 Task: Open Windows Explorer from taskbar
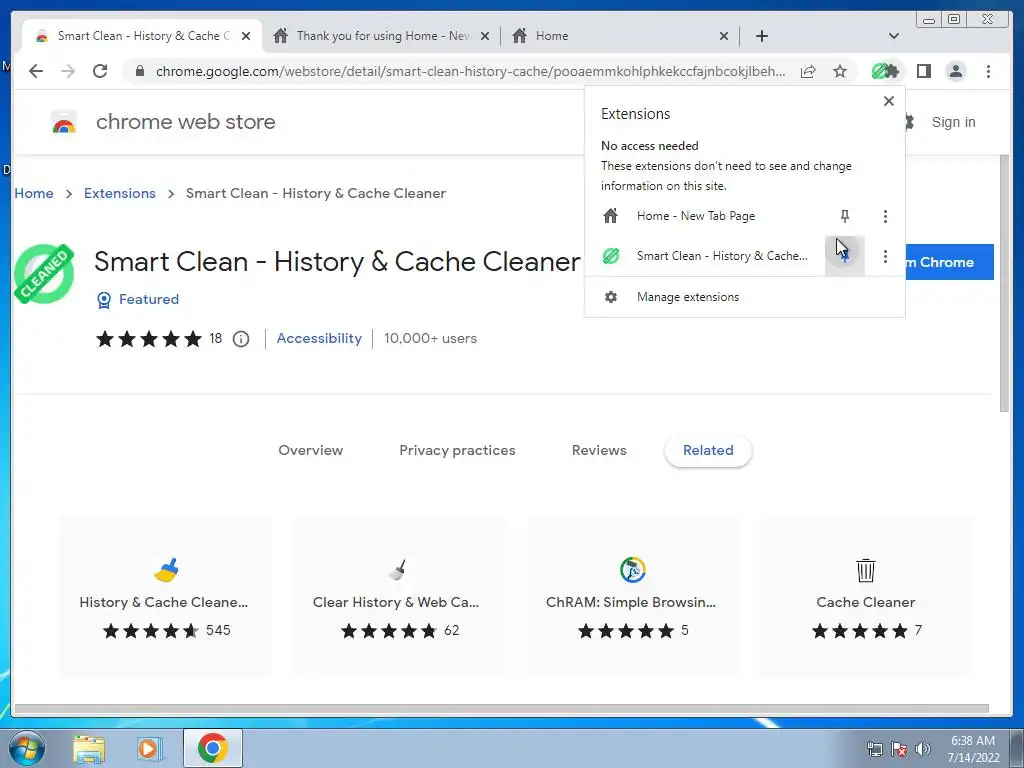point(89,748)
